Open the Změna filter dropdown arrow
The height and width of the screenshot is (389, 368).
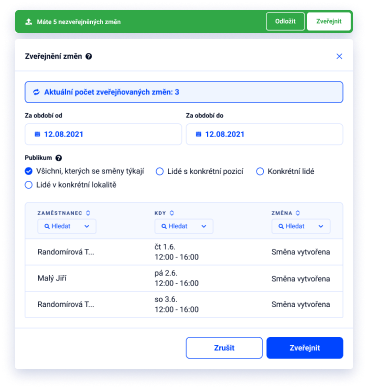[x=321, y=226]
